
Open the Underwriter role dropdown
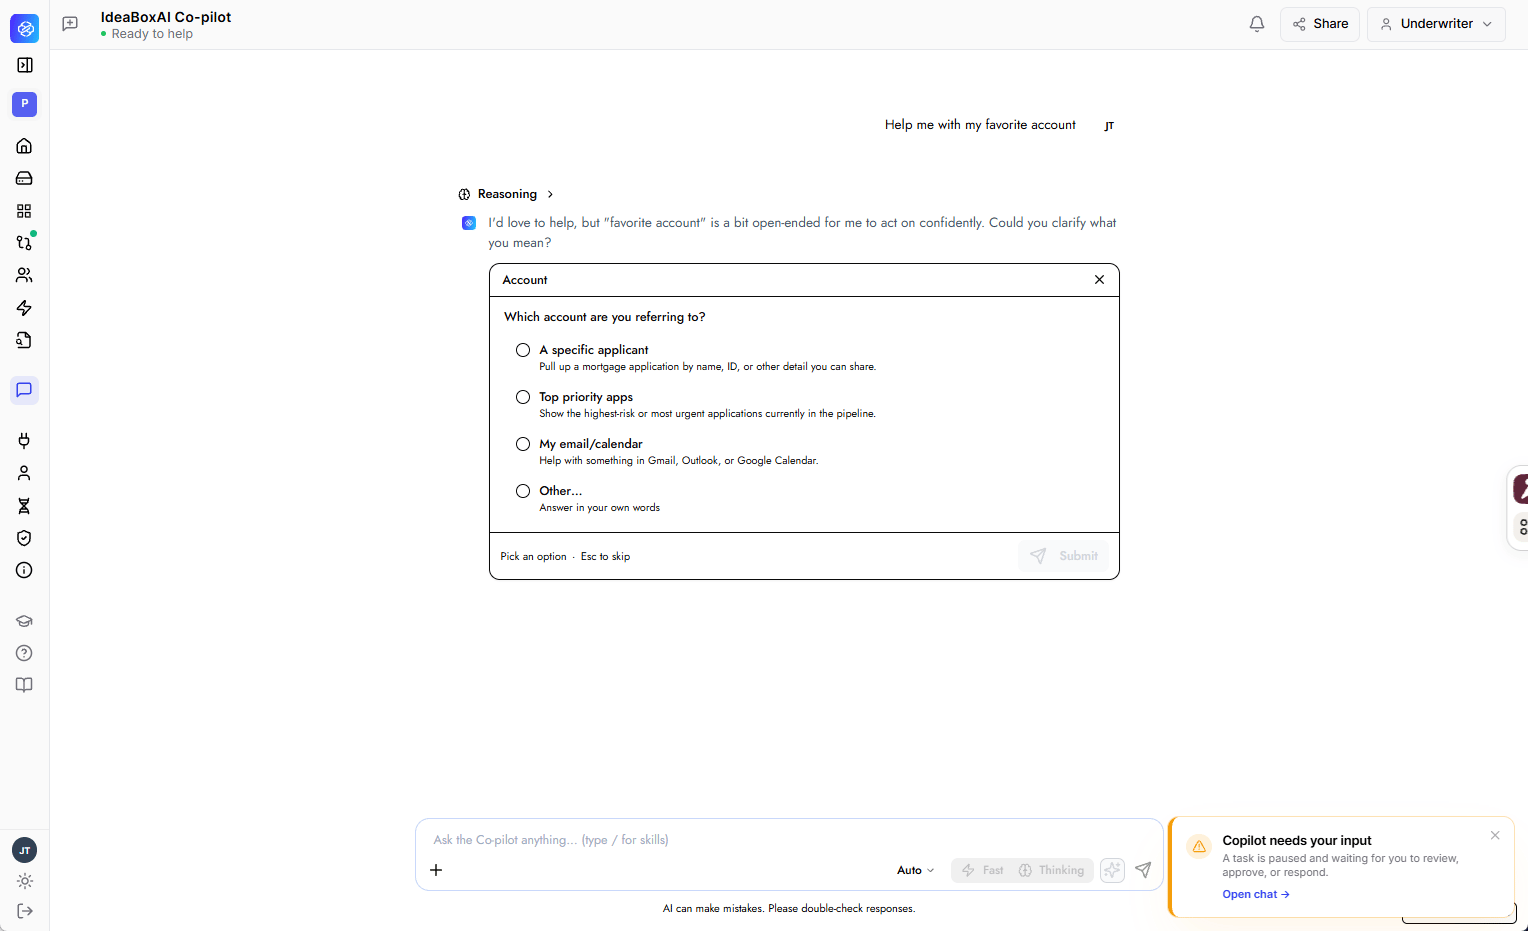click(1436, 24)
